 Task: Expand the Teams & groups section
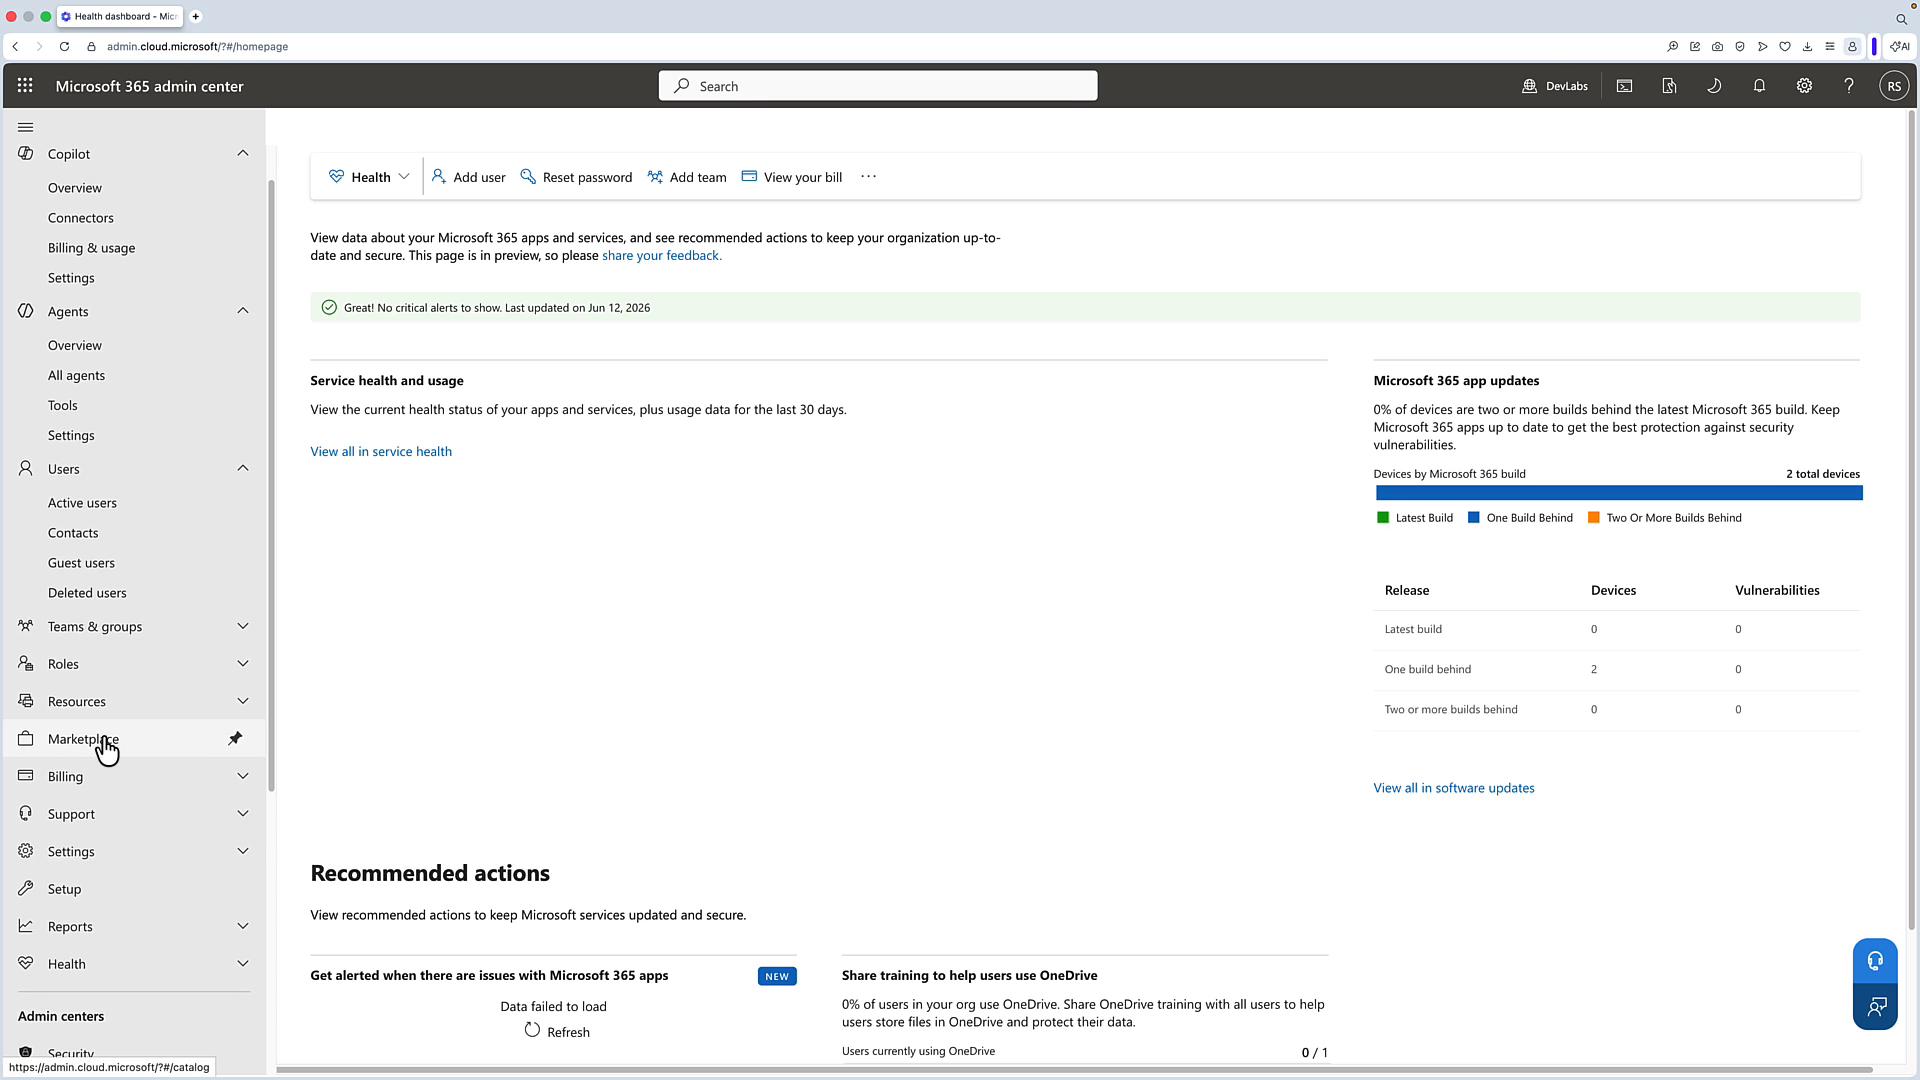point(243,626)
